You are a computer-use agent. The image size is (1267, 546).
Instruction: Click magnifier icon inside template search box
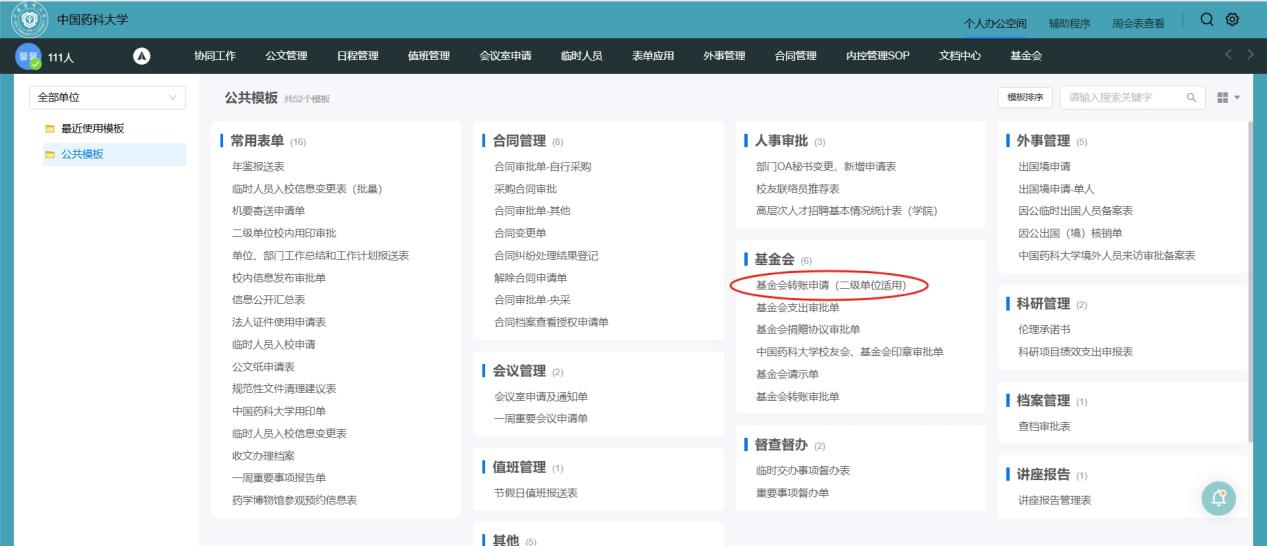1190,97
